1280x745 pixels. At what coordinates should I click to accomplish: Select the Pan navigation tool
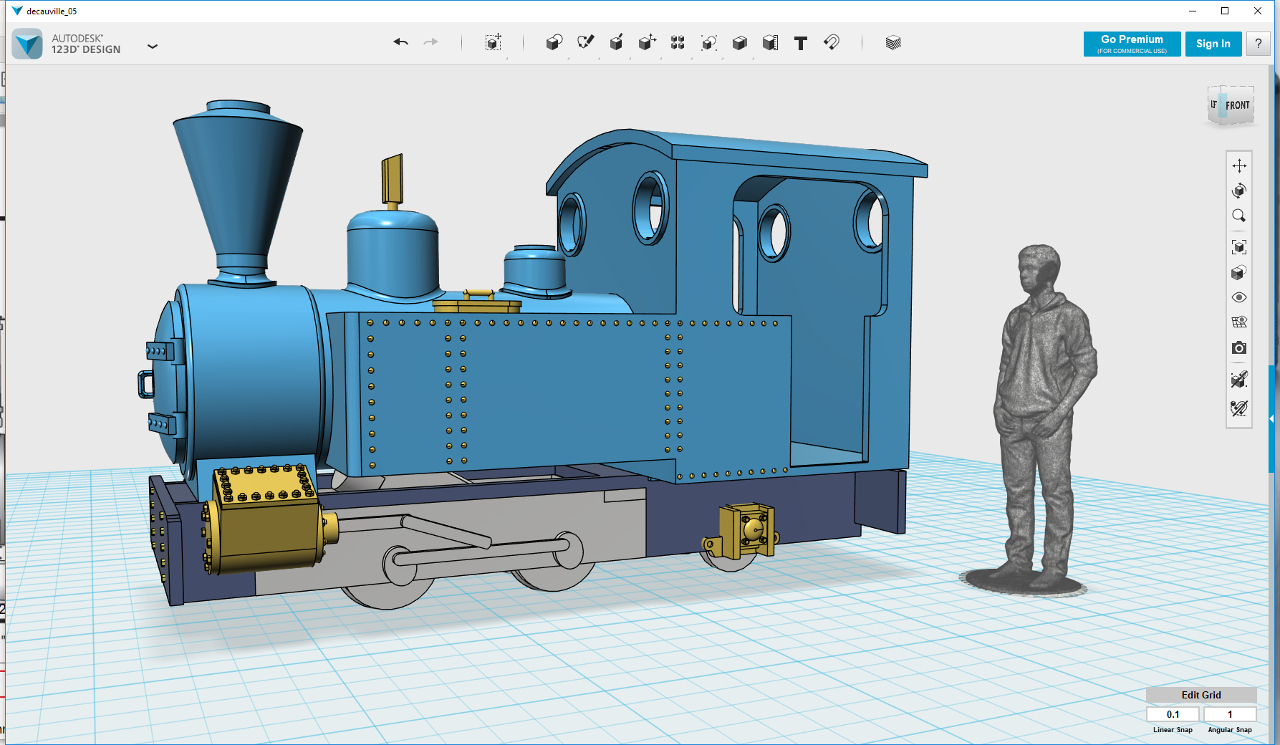pyautogui.click(x=1239, y=166)
